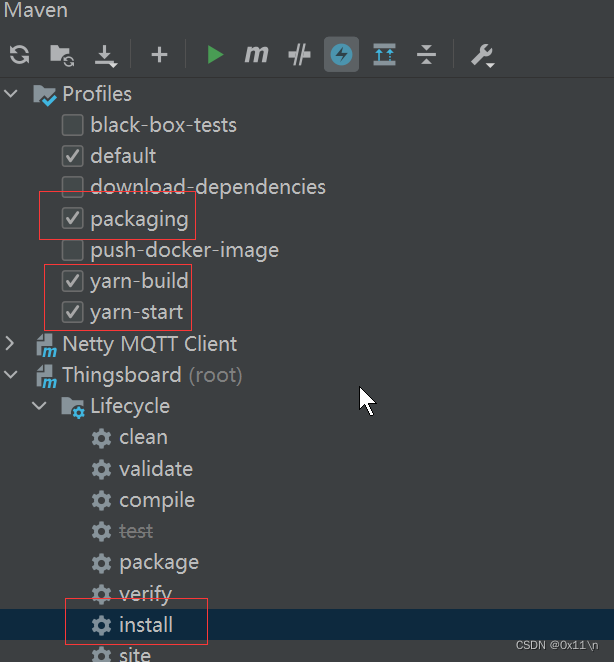Uncheck the yarn-build profile
Screen dimensions: 614x662
click(73, 281)
